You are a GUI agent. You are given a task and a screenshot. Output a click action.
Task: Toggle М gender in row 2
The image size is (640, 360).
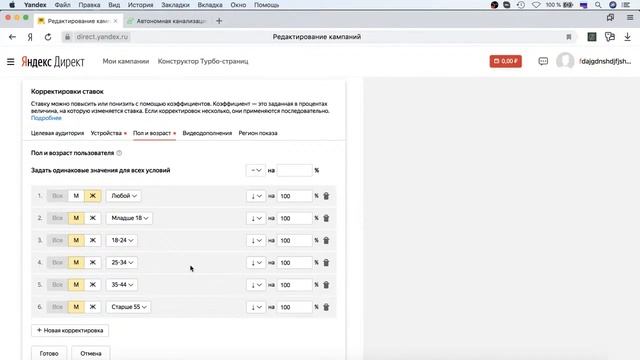pos(76,218)
